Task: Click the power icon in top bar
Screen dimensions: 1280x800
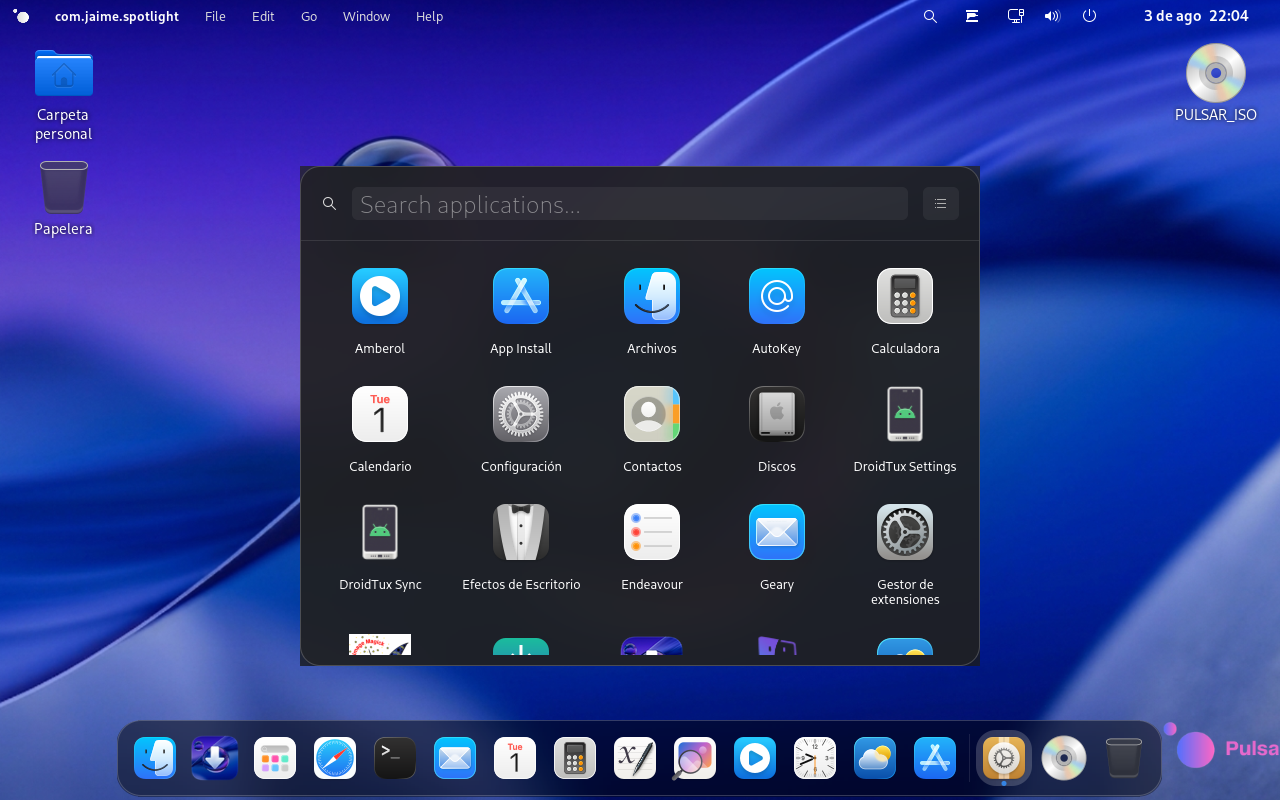Action: (x=1090, y=16)
